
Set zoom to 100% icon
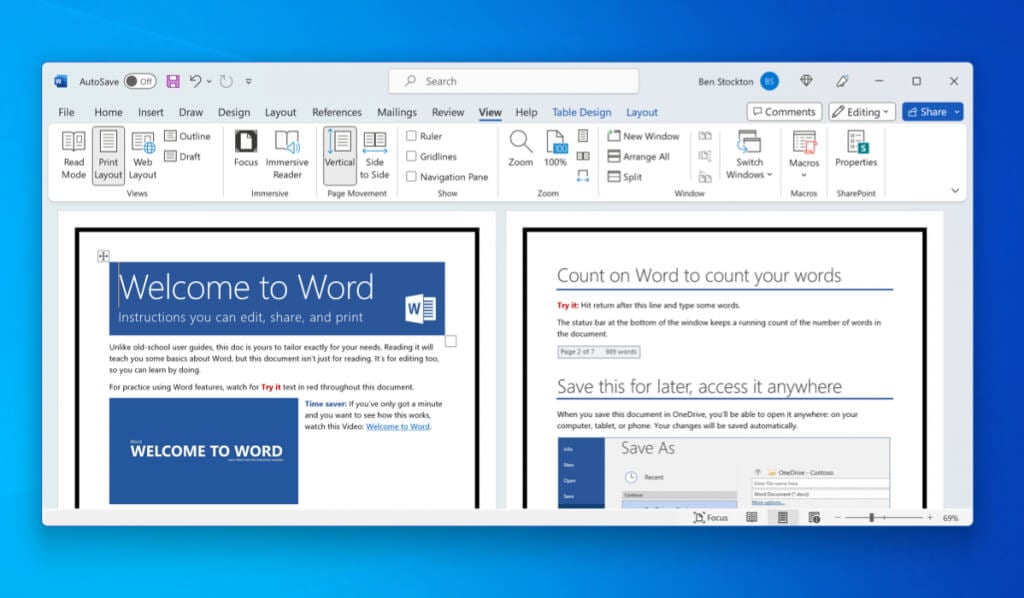click(555, 149)
